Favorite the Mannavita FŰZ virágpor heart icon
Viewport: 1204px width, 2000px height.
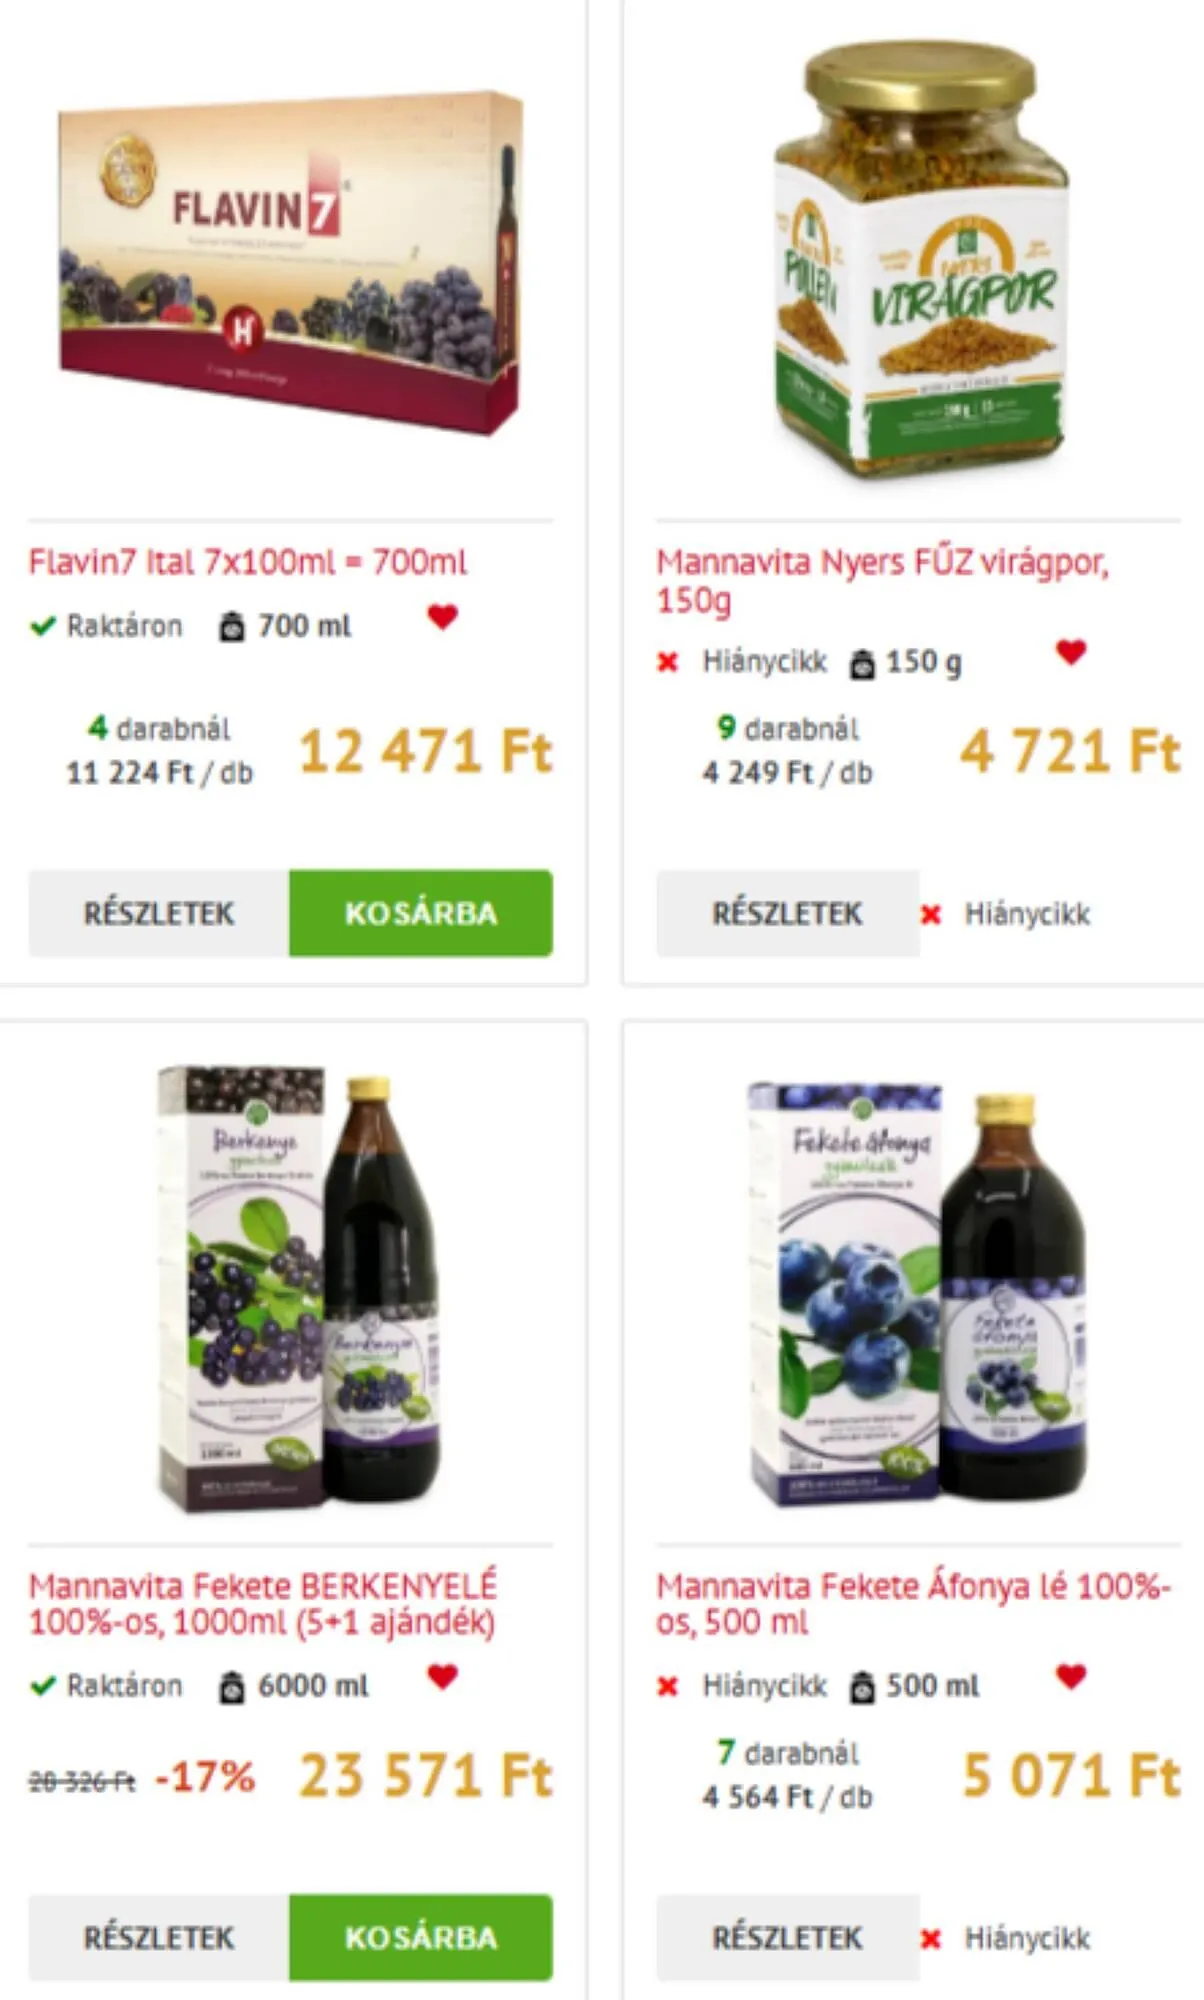point(1071,652)
